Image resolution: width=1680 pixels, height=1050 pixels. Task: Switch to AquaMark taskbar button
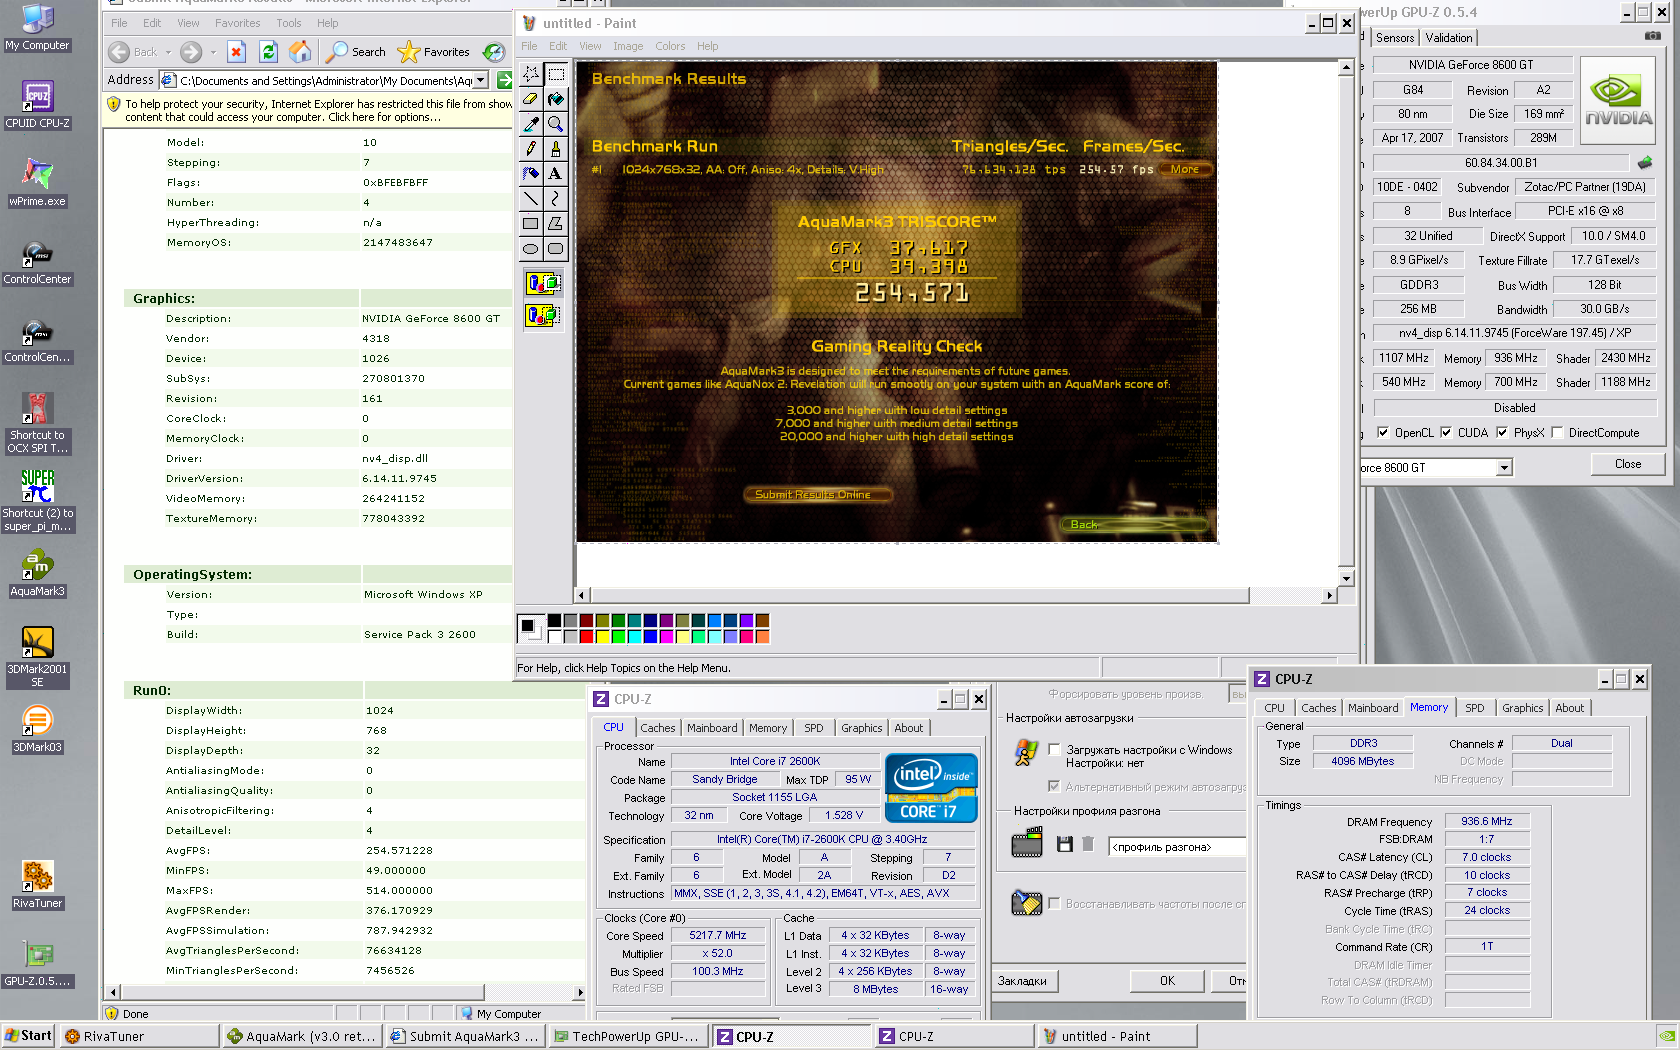[302, 1036]
